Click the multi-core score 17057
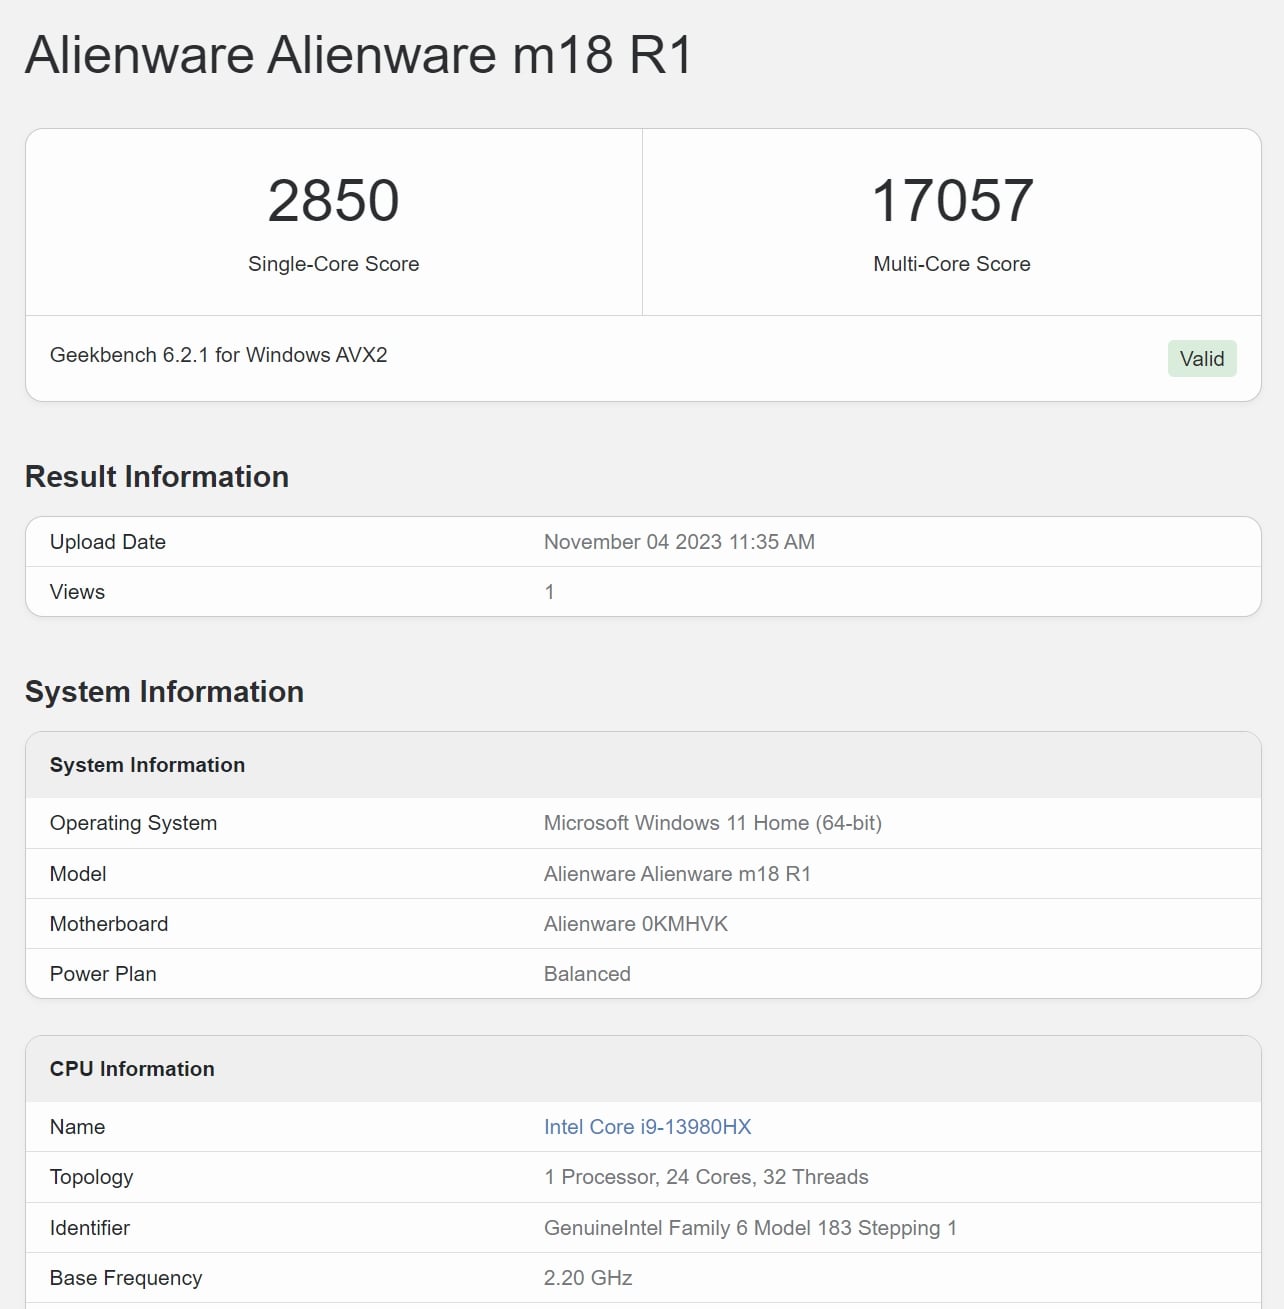1284x1309 pixels. (952, 200)
